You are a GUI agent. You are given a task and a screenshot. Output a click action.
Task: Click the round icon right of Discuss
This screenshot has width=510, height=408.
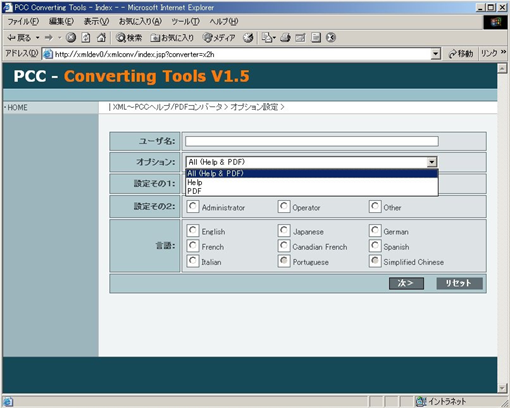click(x=330, y=38)
